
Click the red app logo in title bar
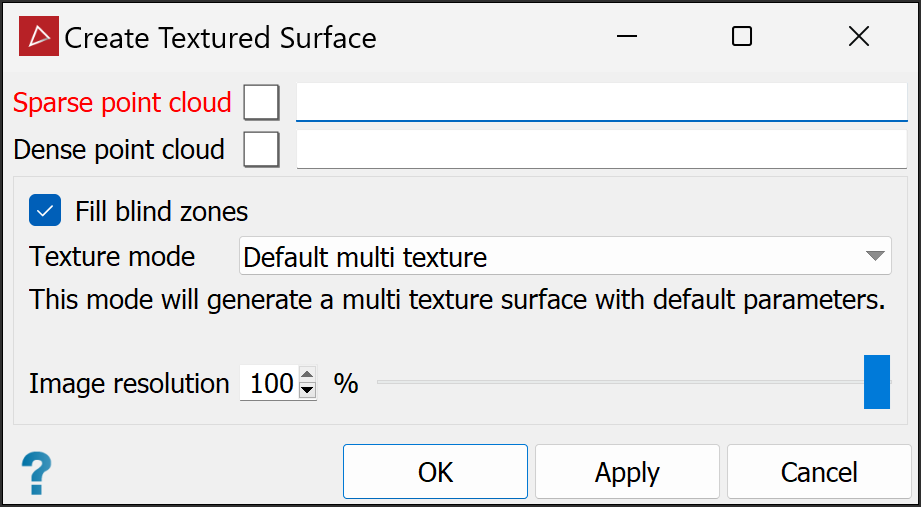pos(38,37)
